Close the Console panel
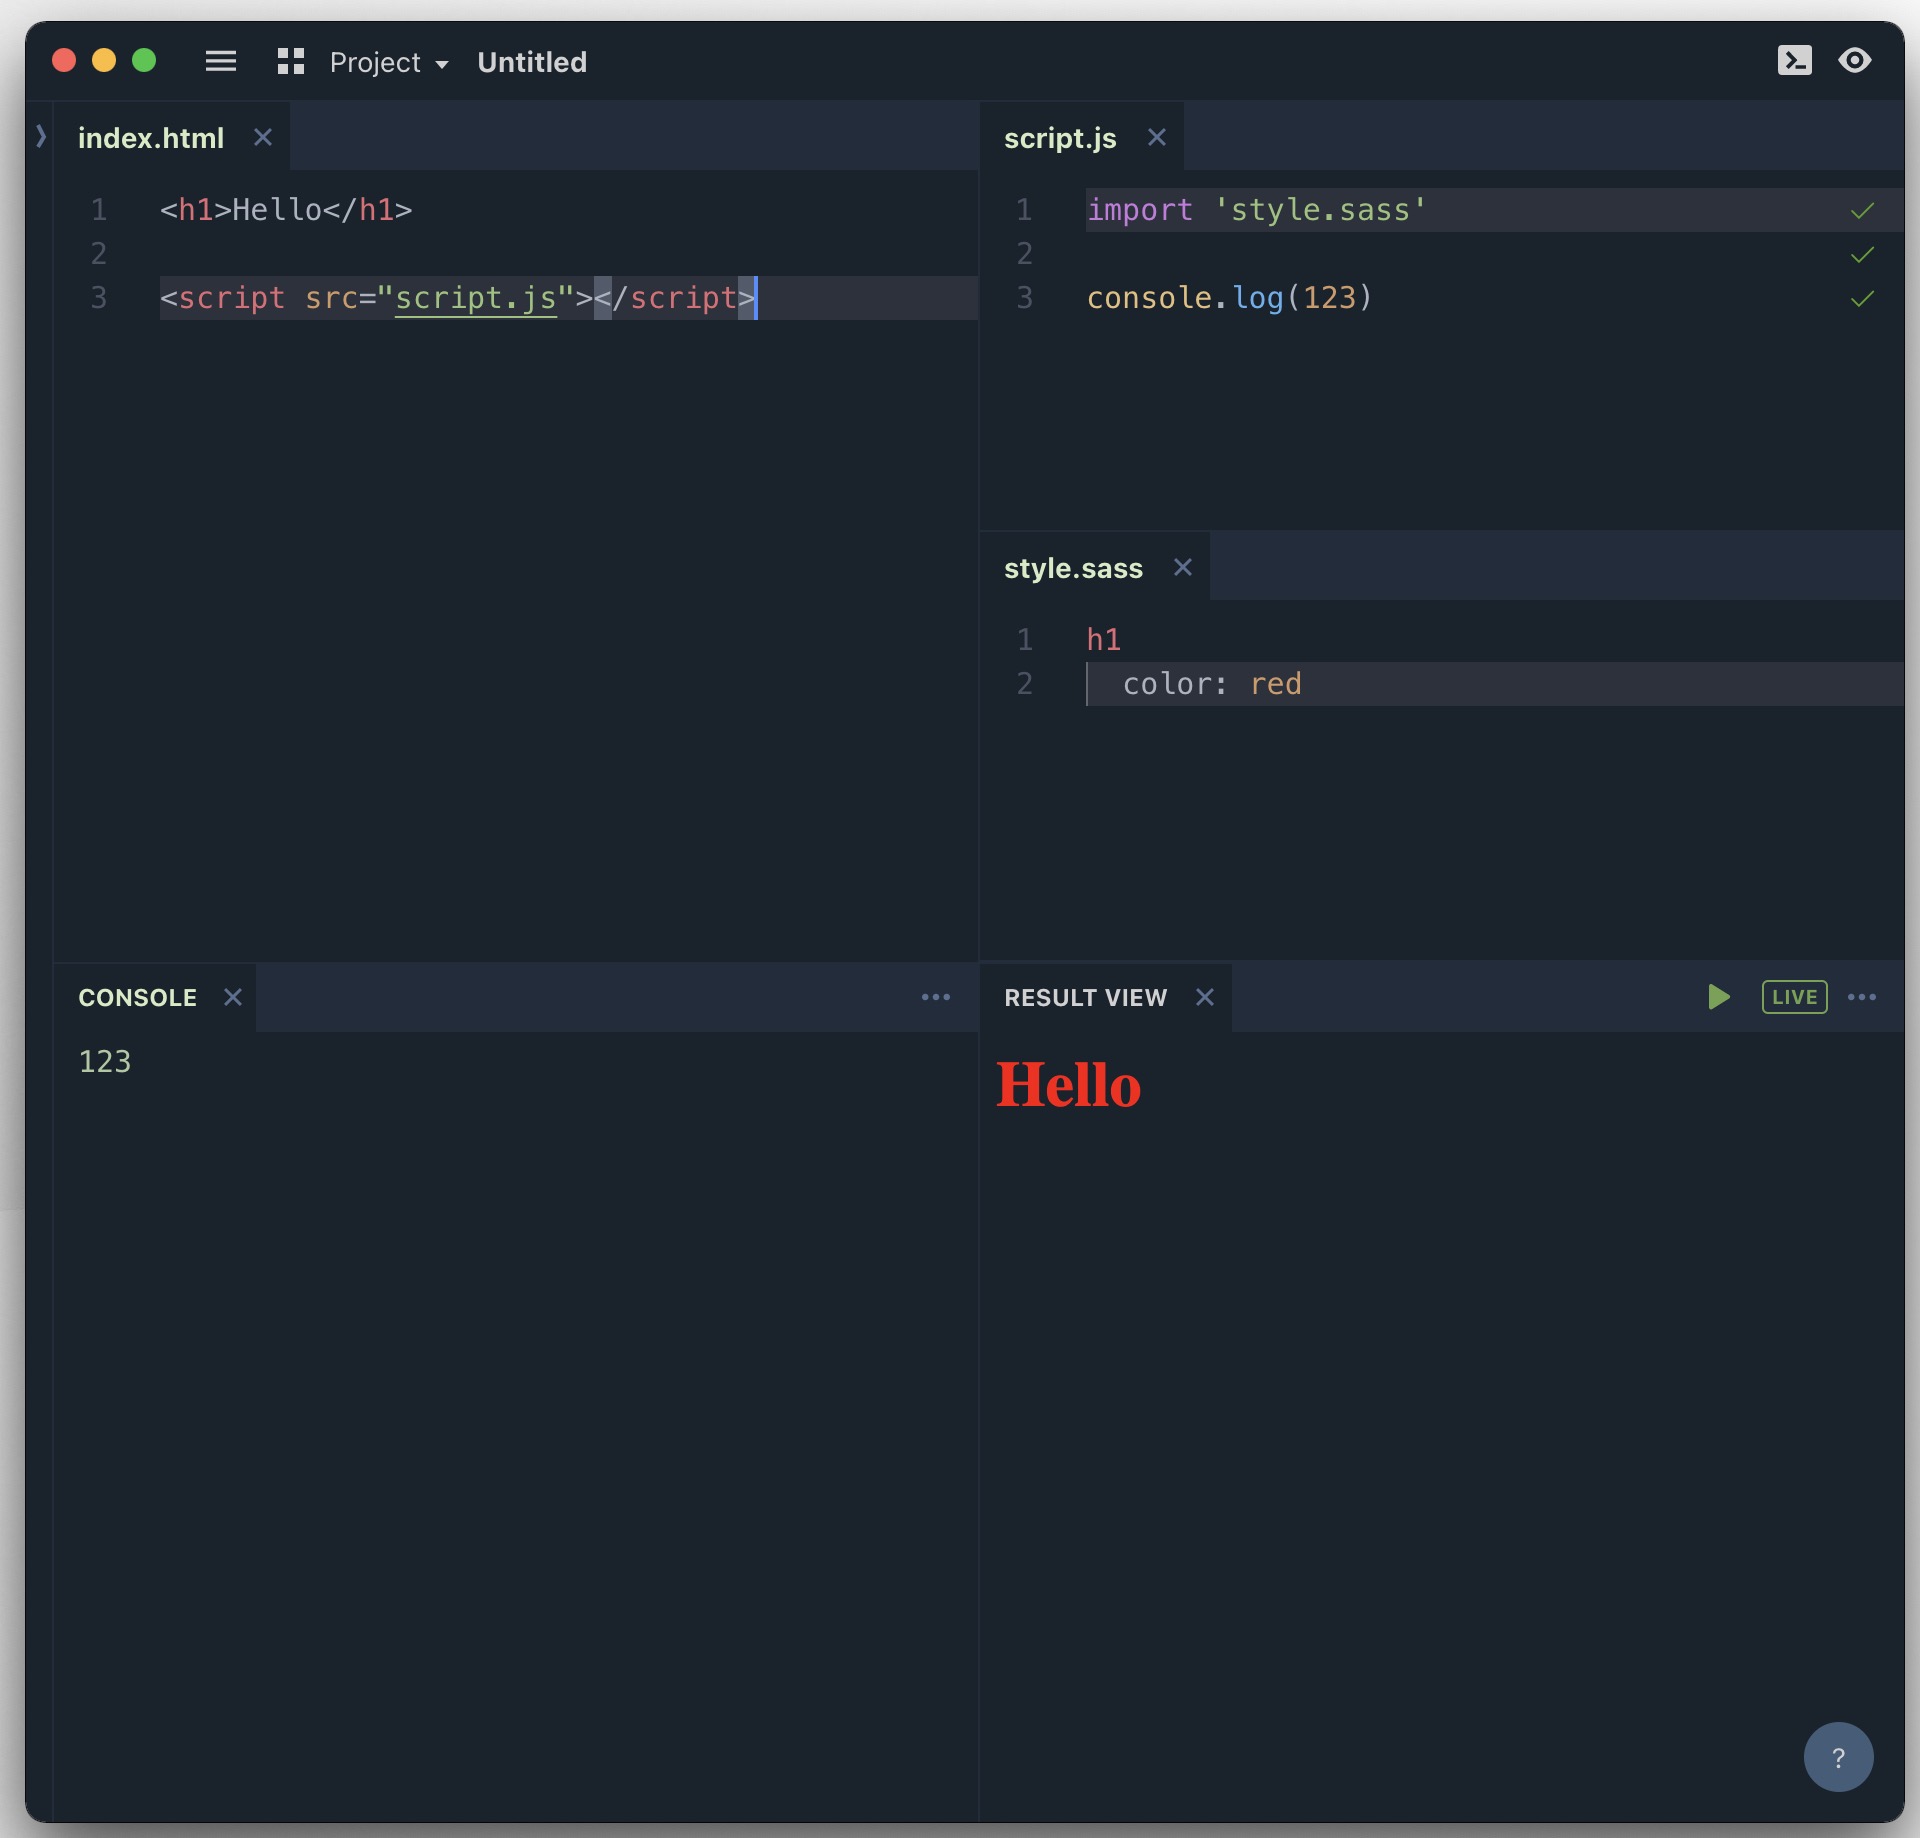This screenshot has height=1838, width=1920. tap(233, 997)
